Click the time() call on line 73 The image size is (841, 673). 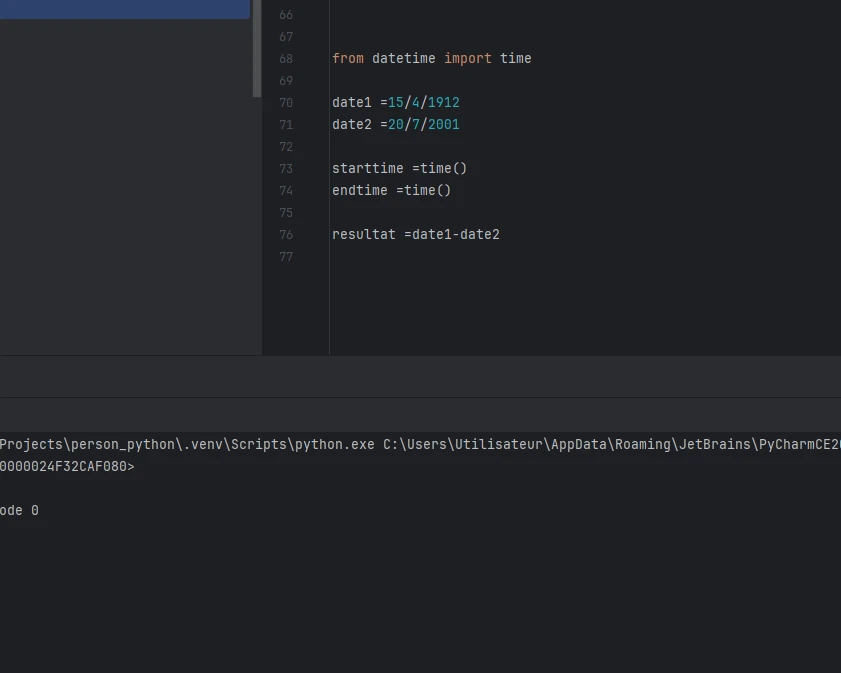tap(443, 169)
